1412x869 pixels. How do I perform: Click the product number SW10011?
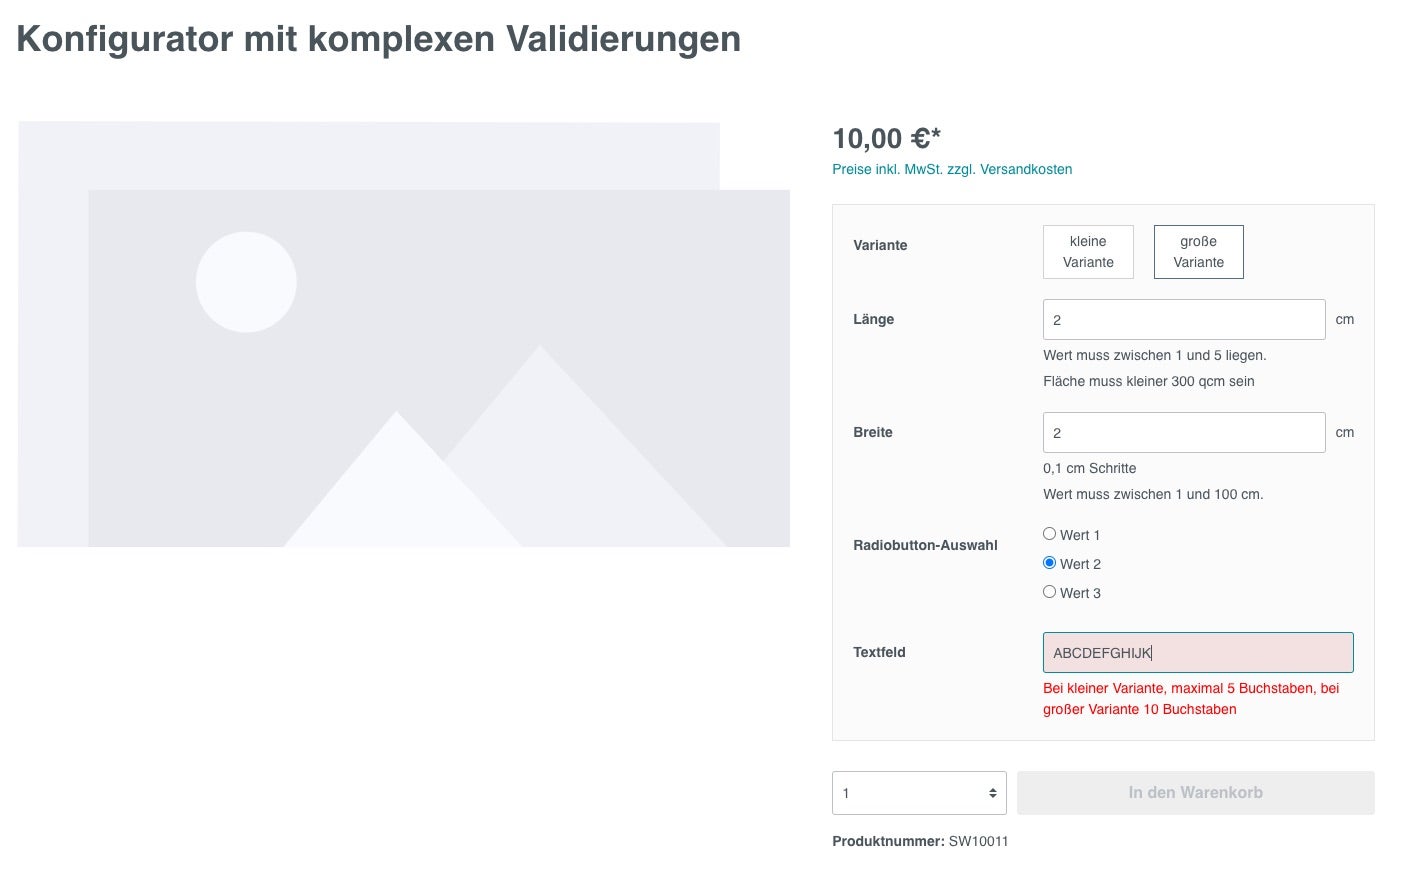coord(978,841)
